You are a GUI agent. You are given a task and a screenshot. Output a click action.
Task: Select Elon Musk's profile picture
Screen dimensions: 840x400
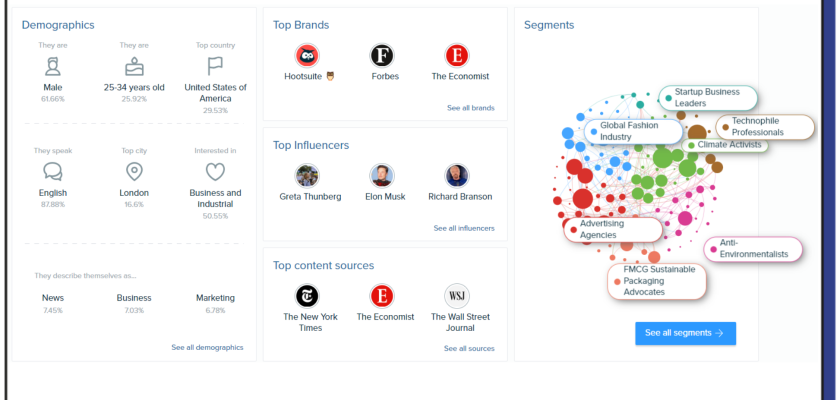point(381,176)
